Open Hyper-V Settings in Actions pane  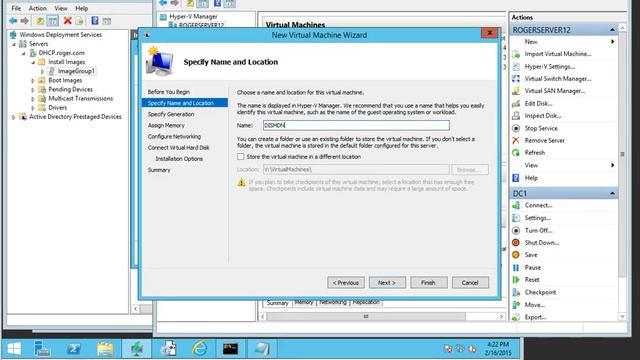tap(549, 66)
